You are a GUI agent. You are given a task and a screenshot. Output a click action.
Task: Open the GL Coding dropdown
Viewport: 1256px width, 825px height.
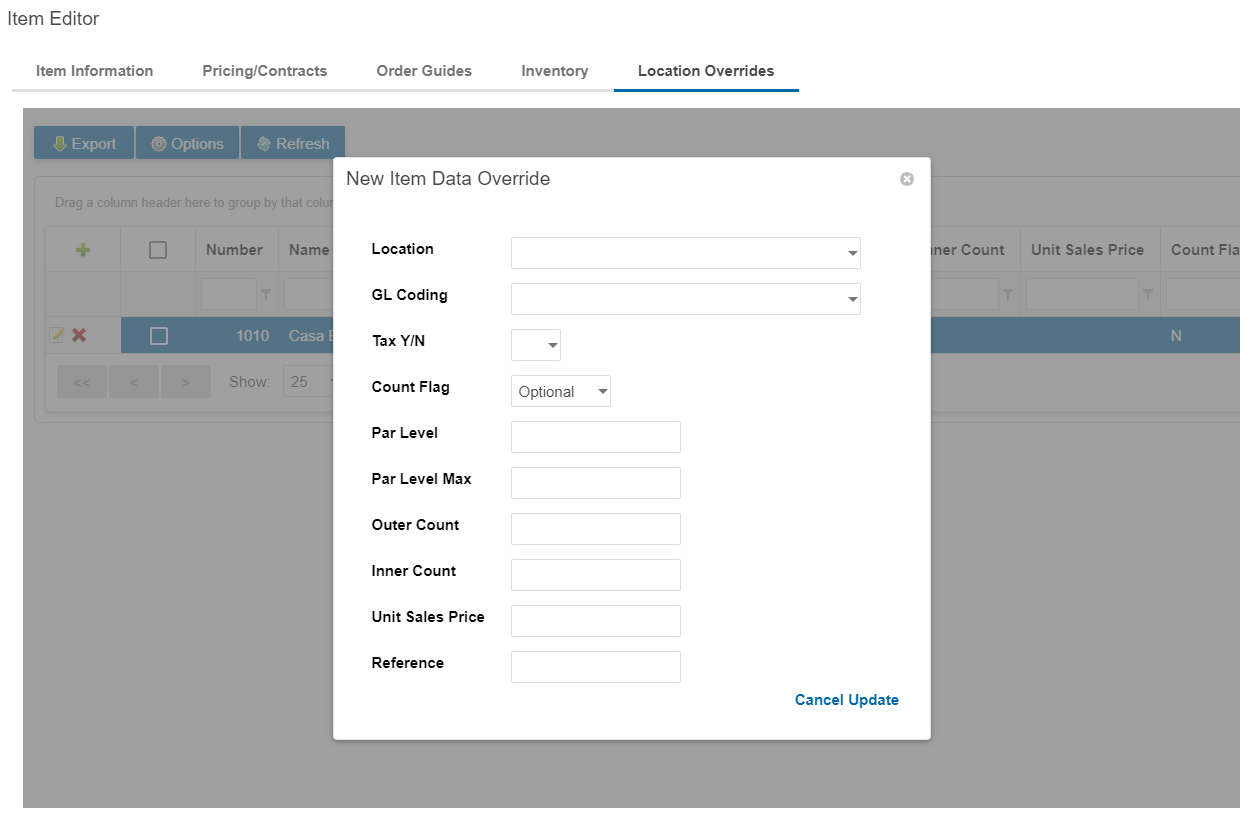(x=852, y=300)
